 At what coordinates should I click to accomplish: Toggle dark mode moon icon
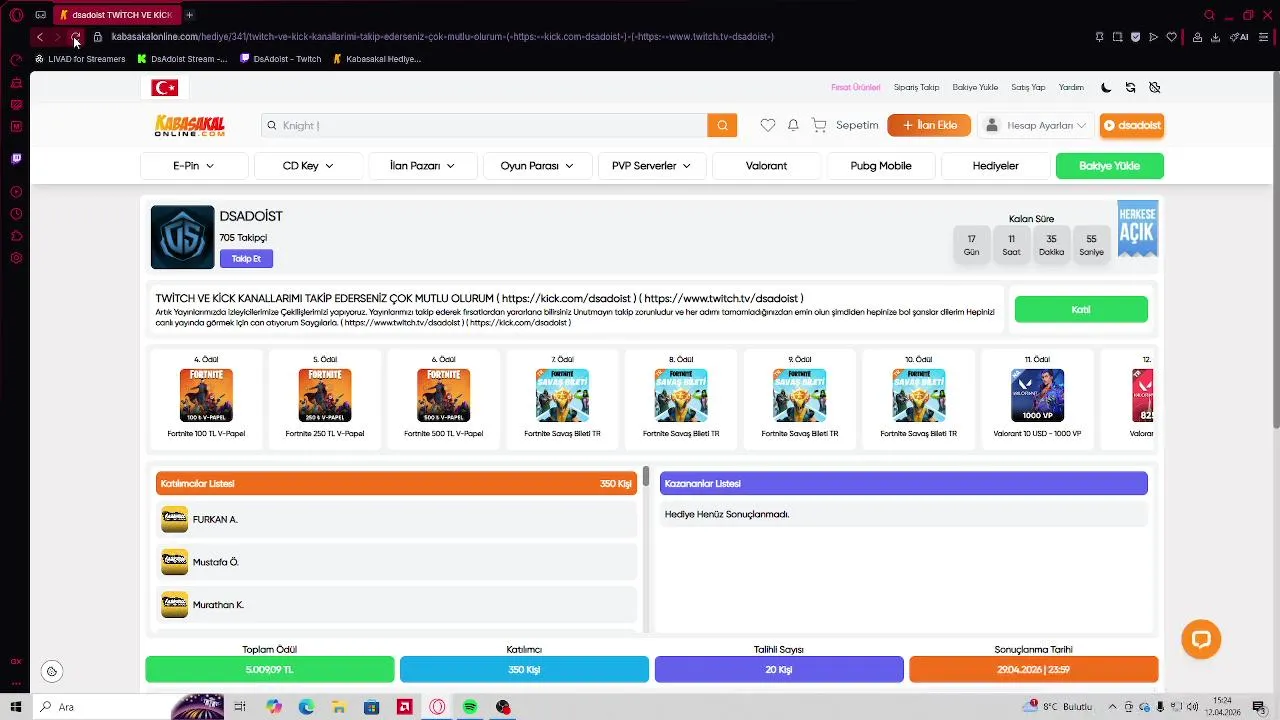[1106, 87]
